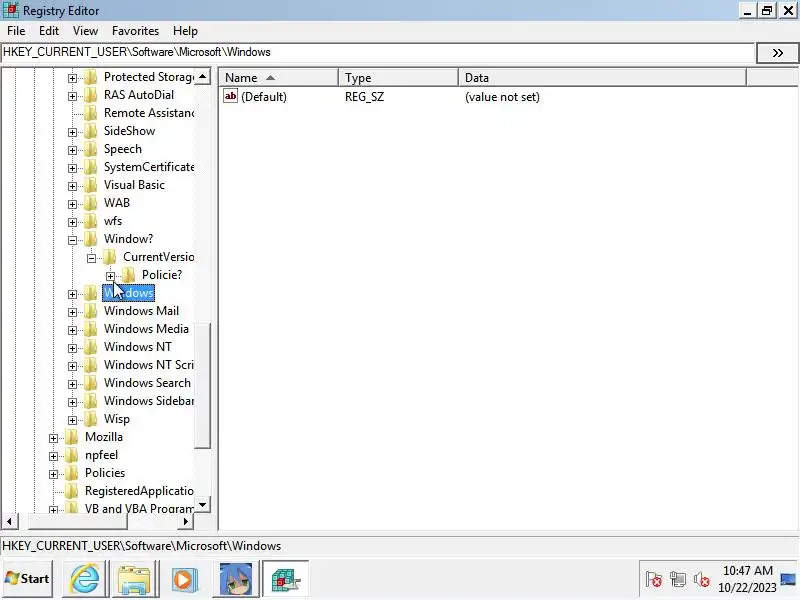Expand the SideShow key
Viewport: 800px width, 600px height.
tap(72, 132)
